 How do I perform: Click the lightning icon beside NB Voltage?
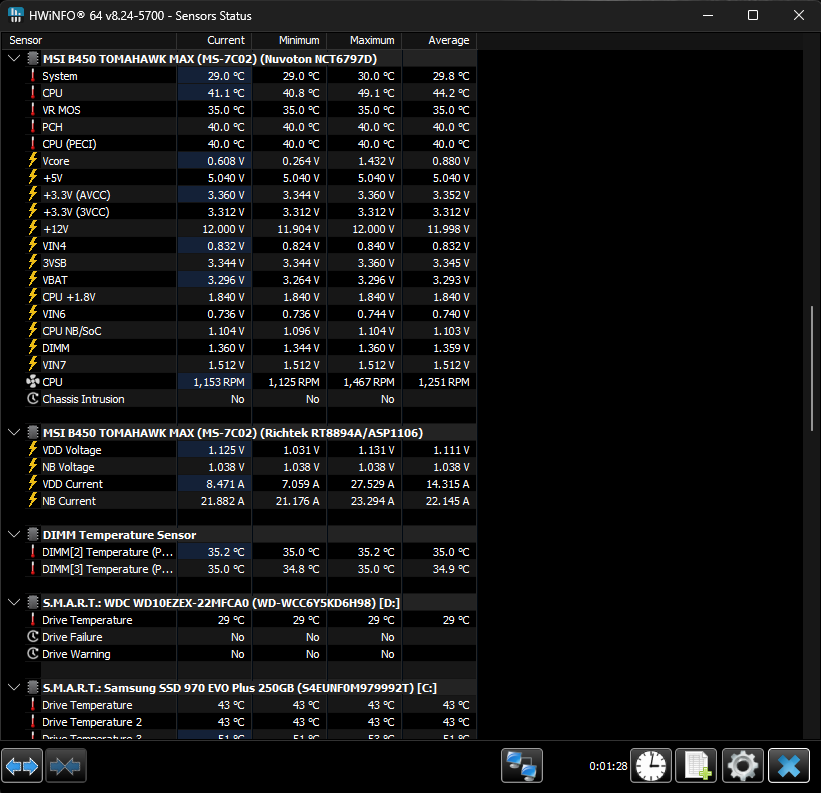(33, 466)
